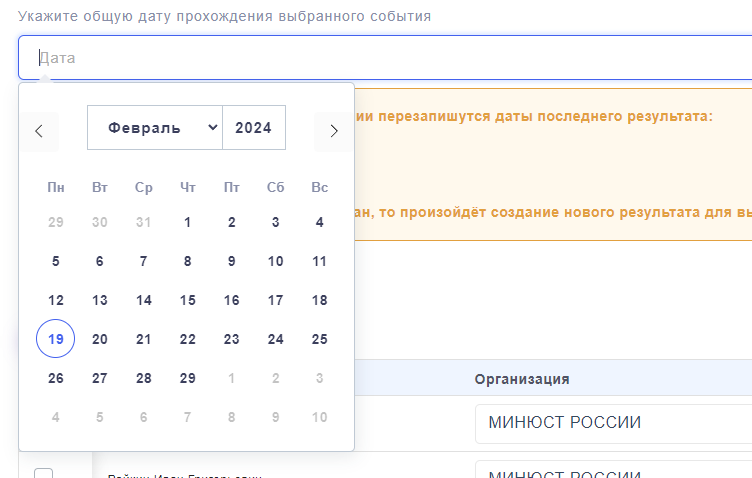The width and height of the screenshot is (752, 478).
Task: Select date 25 in Sunday column
Action: [x=320, y=339]
